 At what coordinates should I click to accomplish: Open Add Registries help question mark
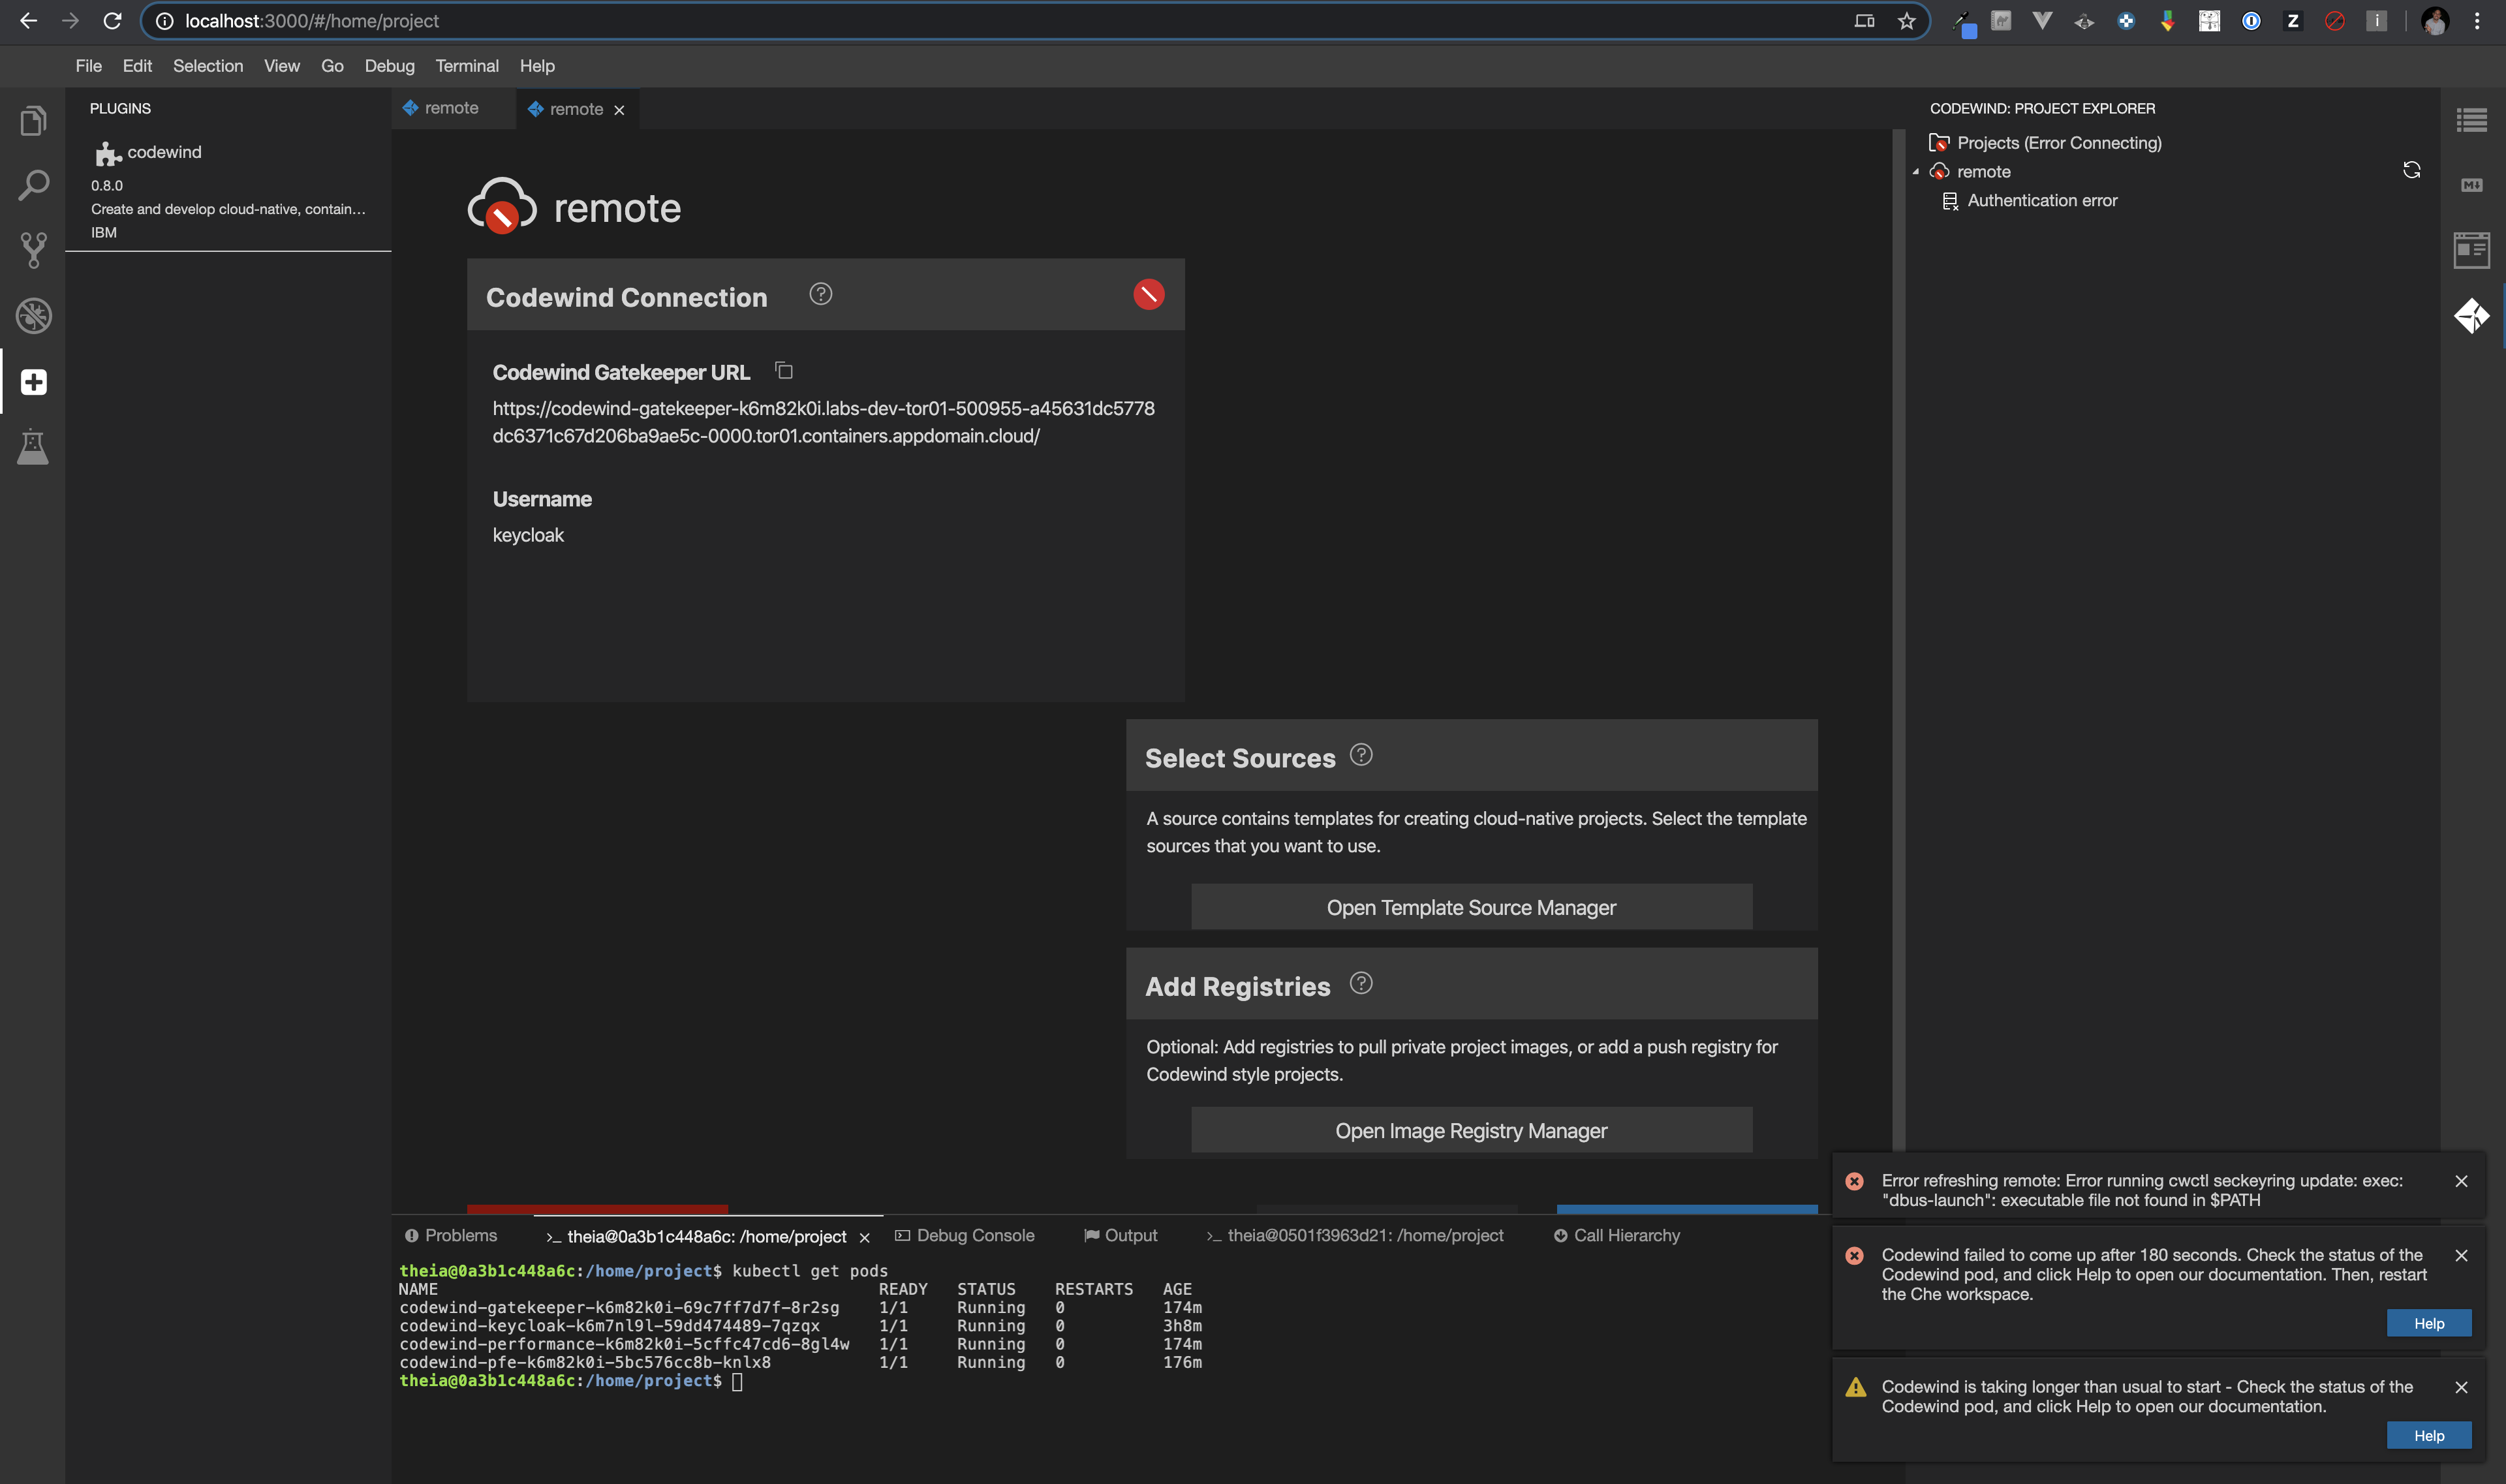[x=1361, y=983]
